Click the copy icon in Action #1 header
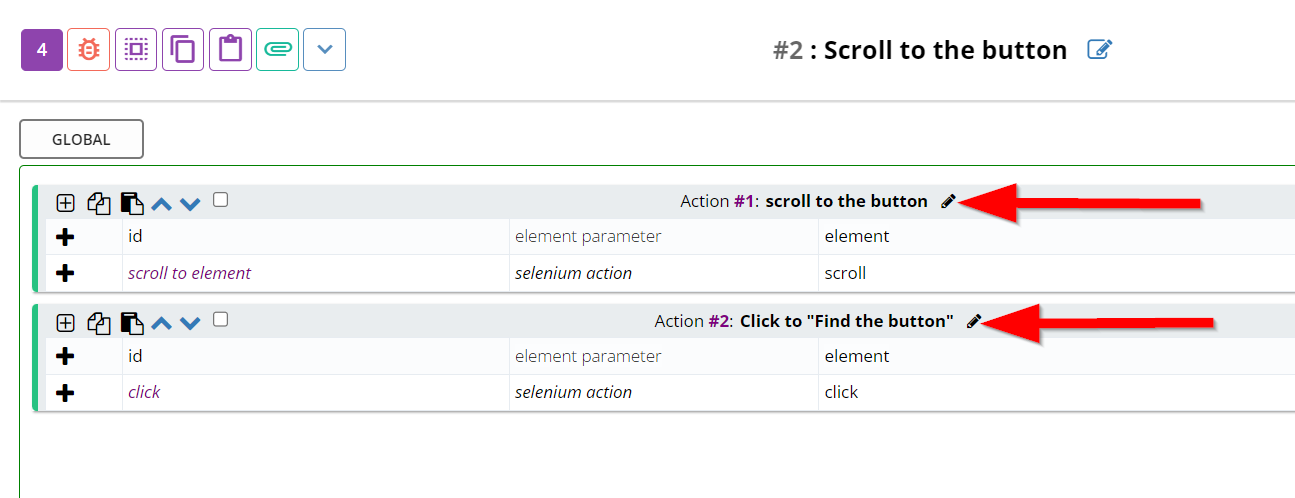 (98, 203)
